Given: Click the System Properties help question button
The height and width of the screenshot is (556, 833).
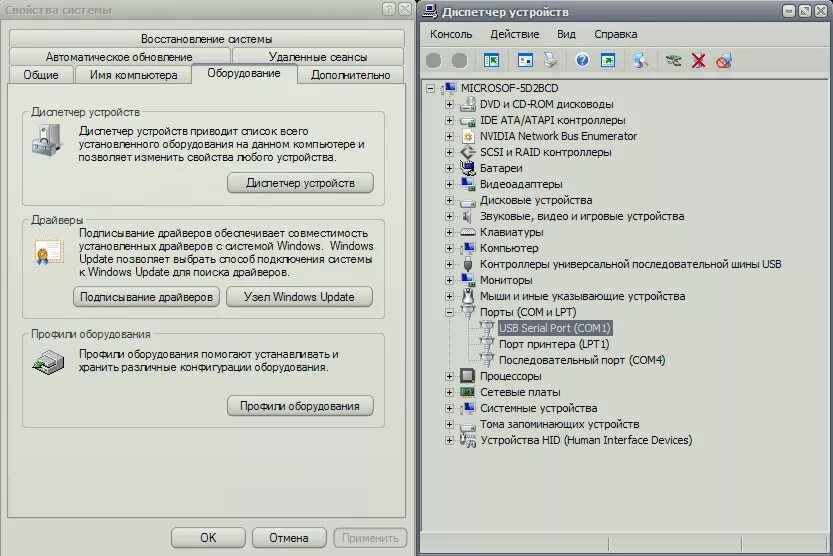Looking at the screenshot, I should (389, 9).
